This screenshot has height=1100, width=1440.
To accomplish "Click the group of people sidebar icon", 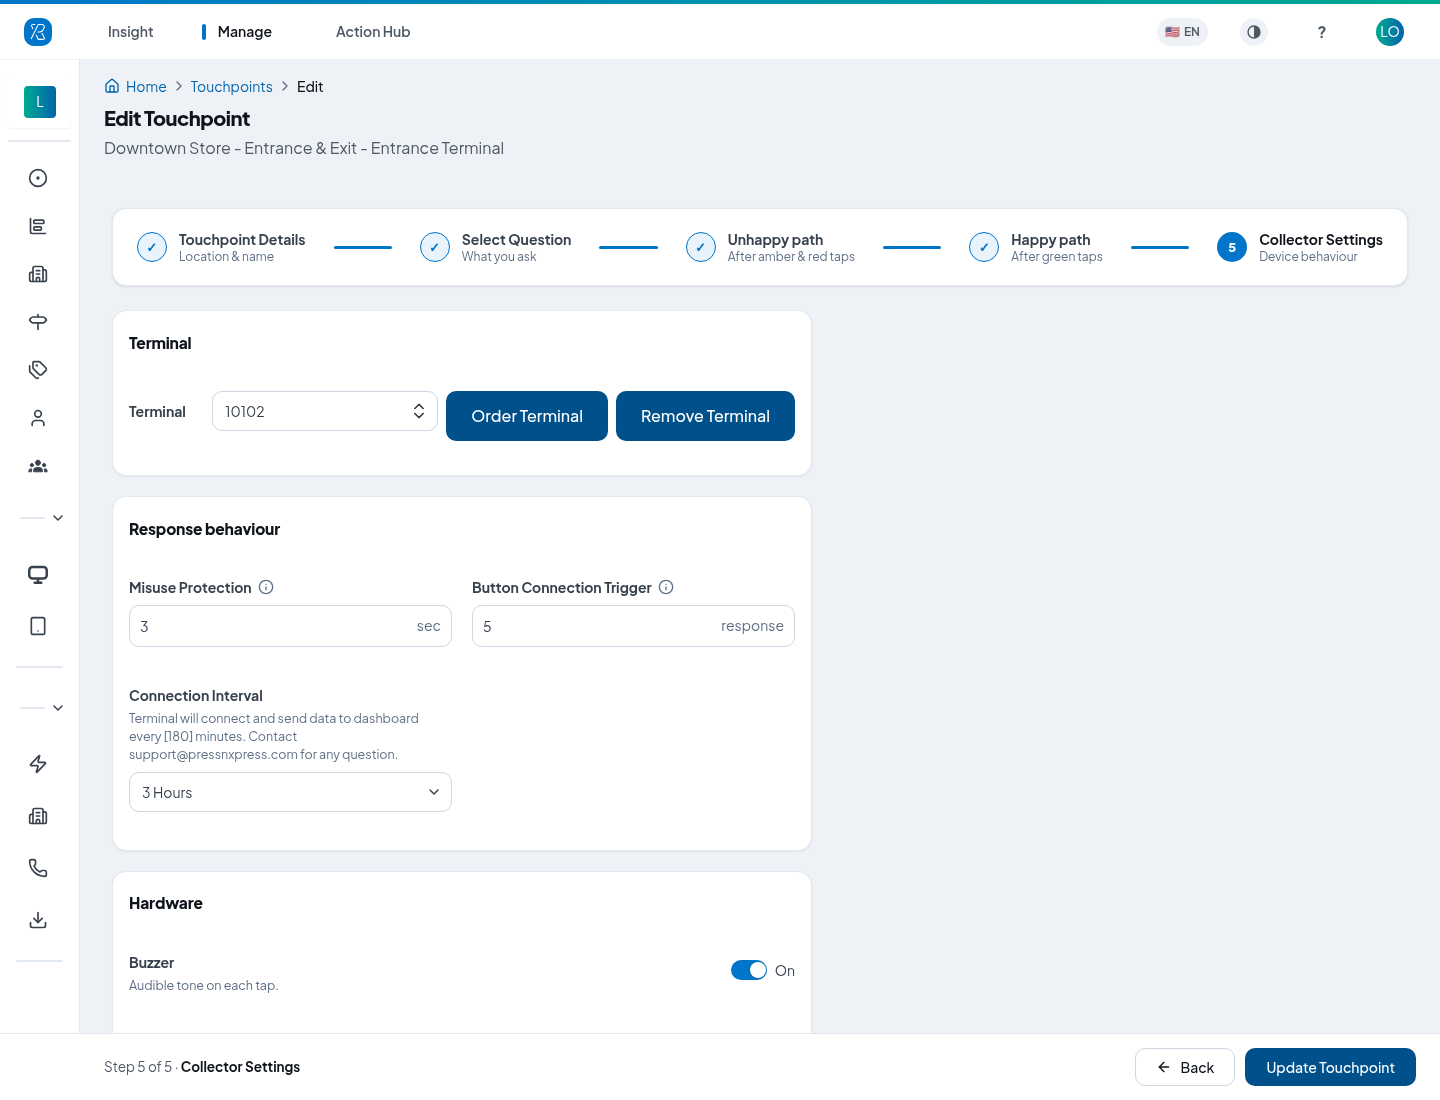I will [x=38, y=466].
